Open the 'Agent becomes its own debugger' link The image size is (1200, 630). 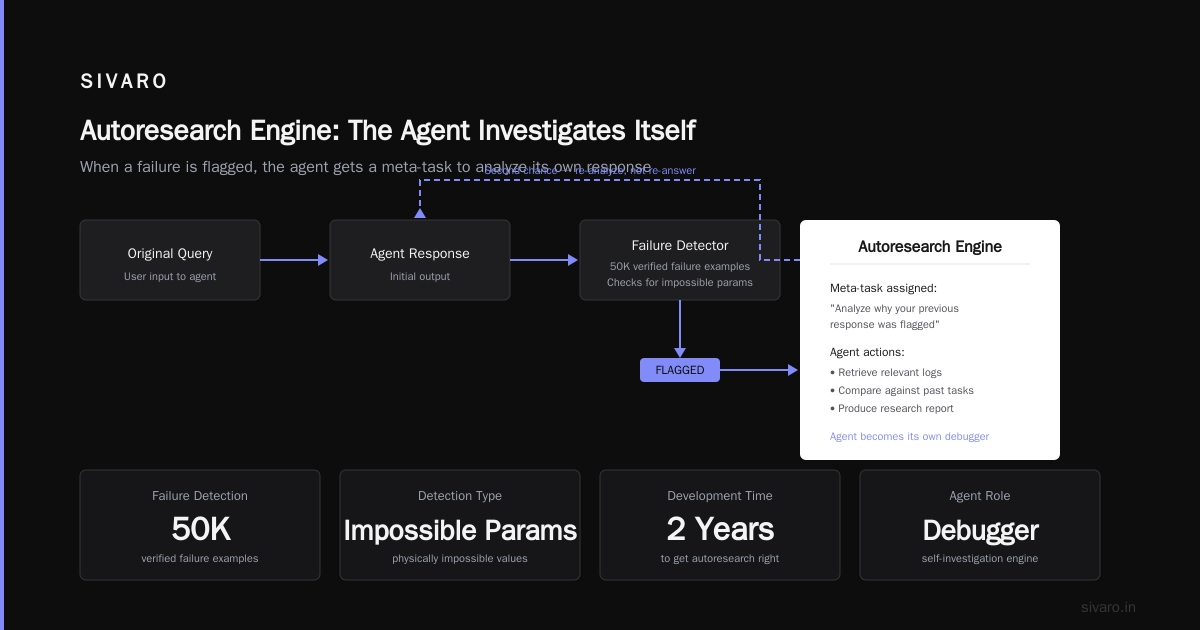pyautogui.click(x=910, y=436)
